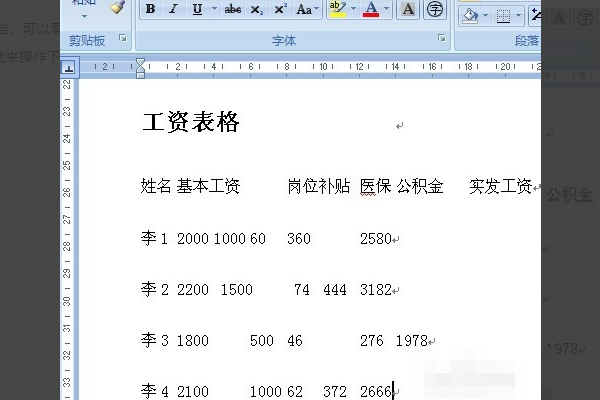
Task: Click the tab stop selector on ruler
Action: click(x=69, y=68)
